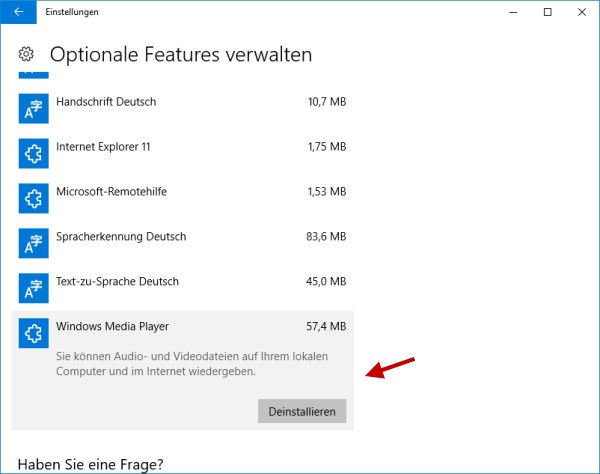Image resolution: width=600 pixels, height=474 pixels.
Task: Click the 1,75 MB size value
Action: coord(327,147)
